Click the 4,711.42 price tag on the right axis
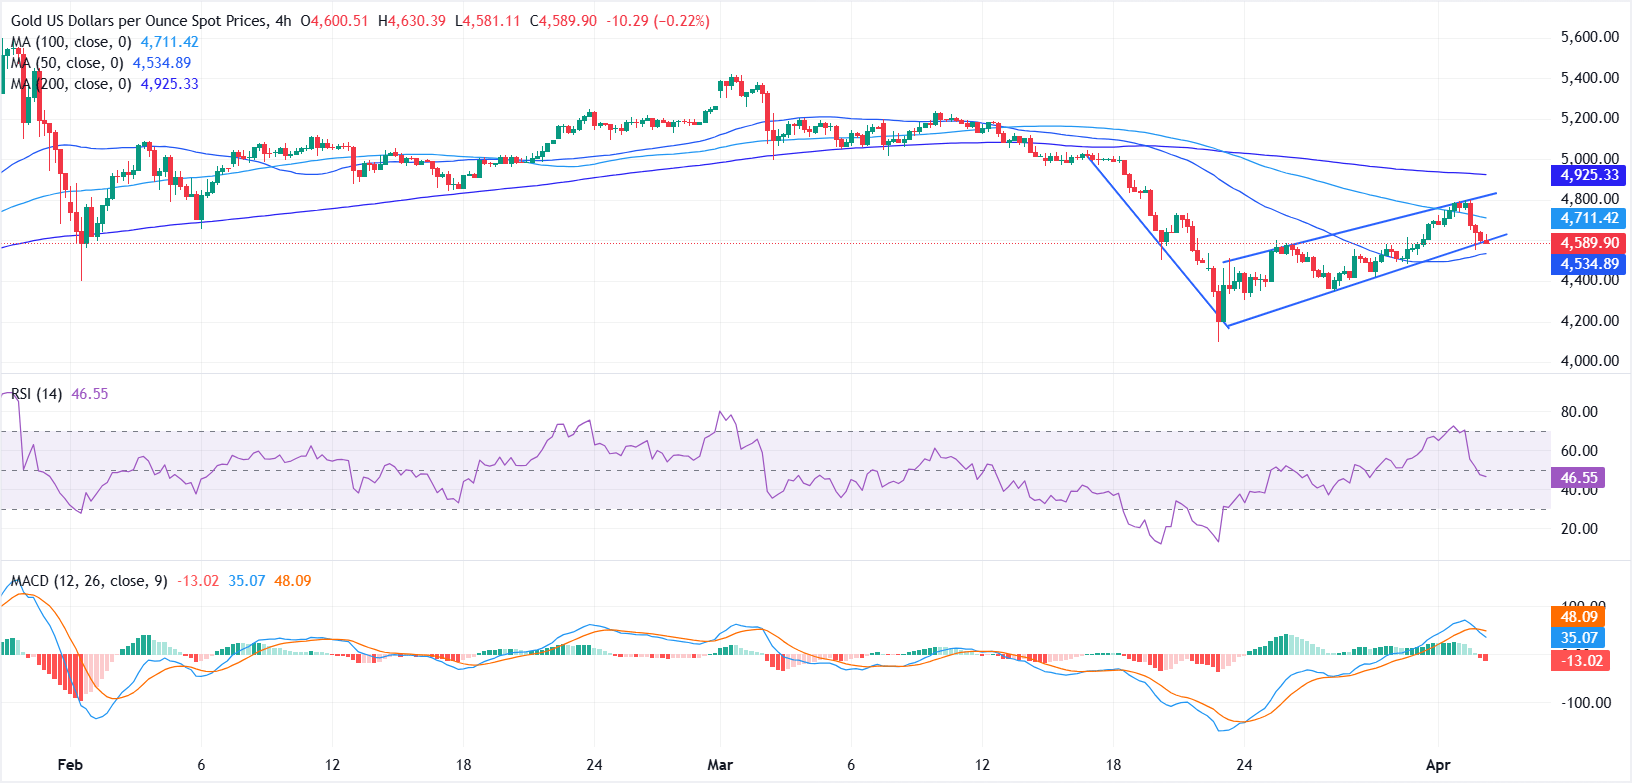Viewport: 1632px width, 783px height. [1589, 218]
